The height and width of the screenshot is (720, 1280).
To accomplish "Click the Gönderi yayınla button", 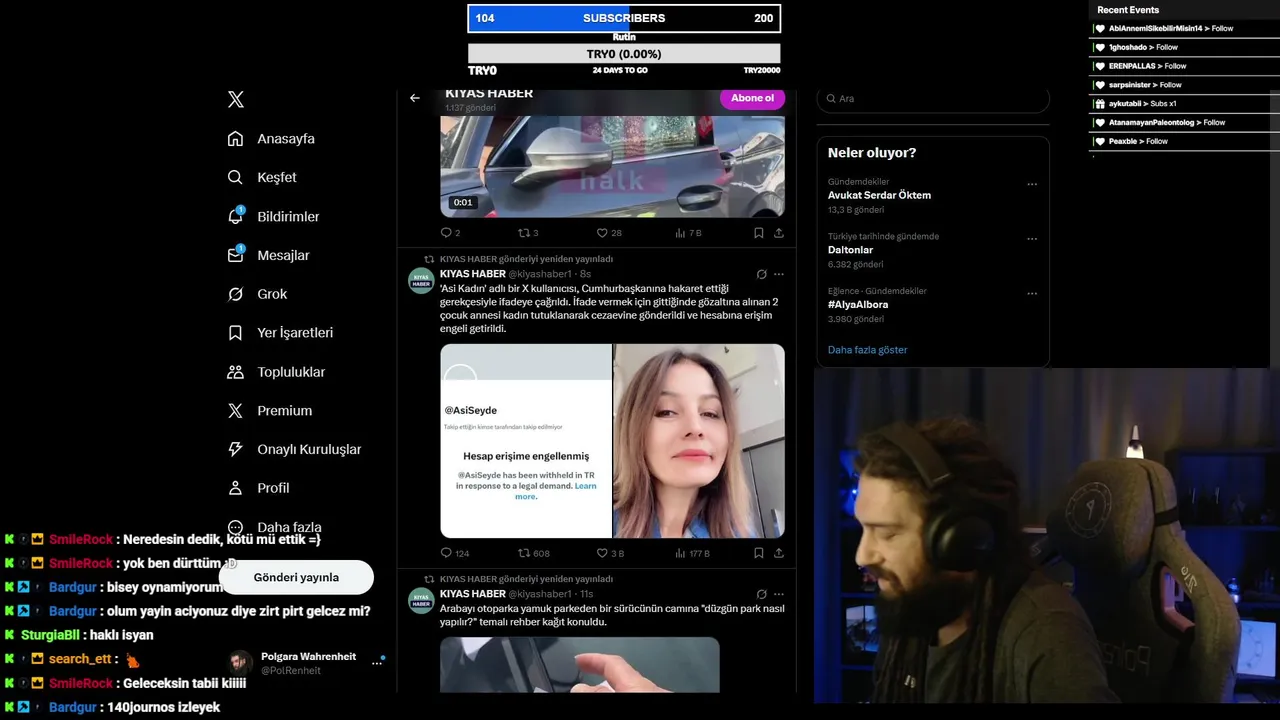I will pyautogui.click(x=296, y=577).
